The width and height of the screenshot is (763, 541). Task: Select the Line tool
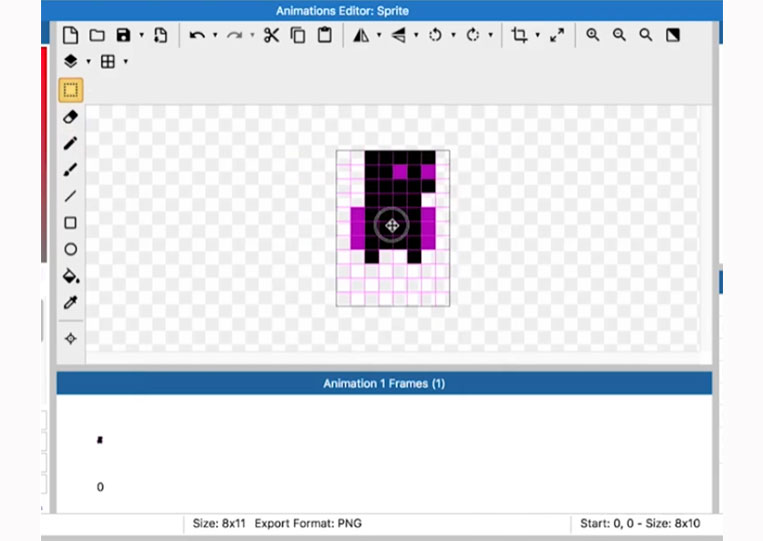[71, 196]
